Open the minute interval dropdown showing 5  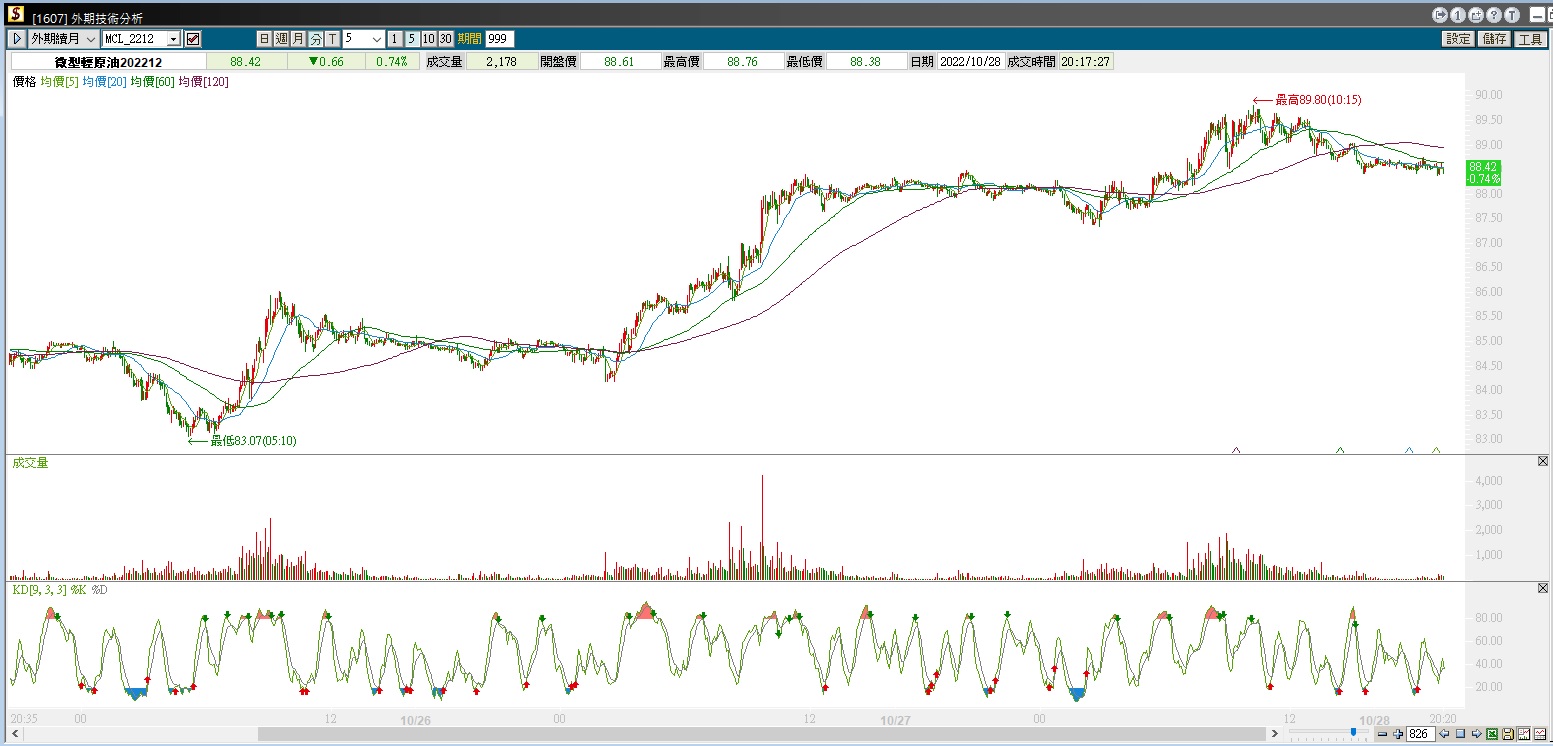pyautogui.click(x=377, y=39)
